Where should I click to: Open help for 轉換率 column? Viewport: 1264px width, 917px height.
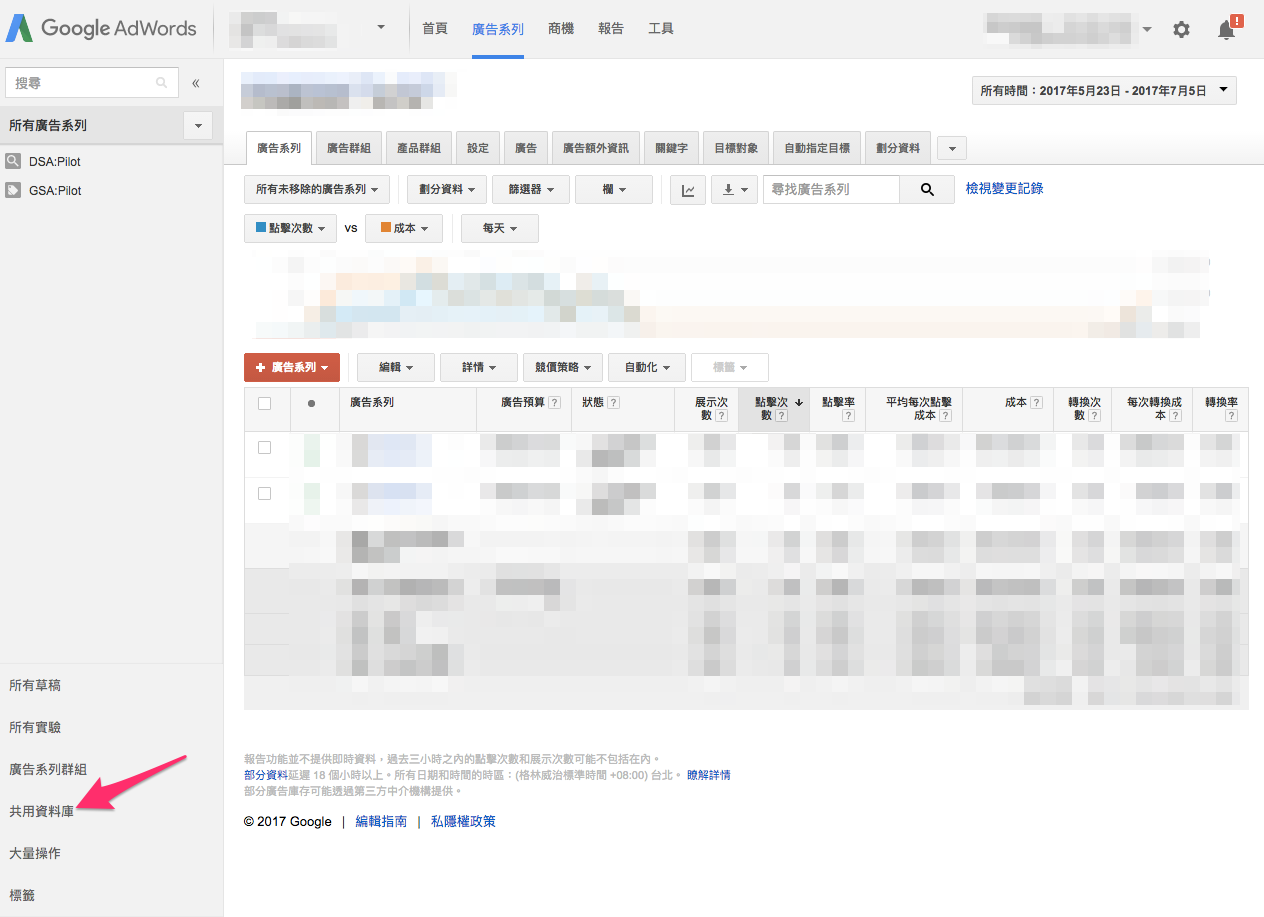pyautogui.click(x=1232, y=416)
